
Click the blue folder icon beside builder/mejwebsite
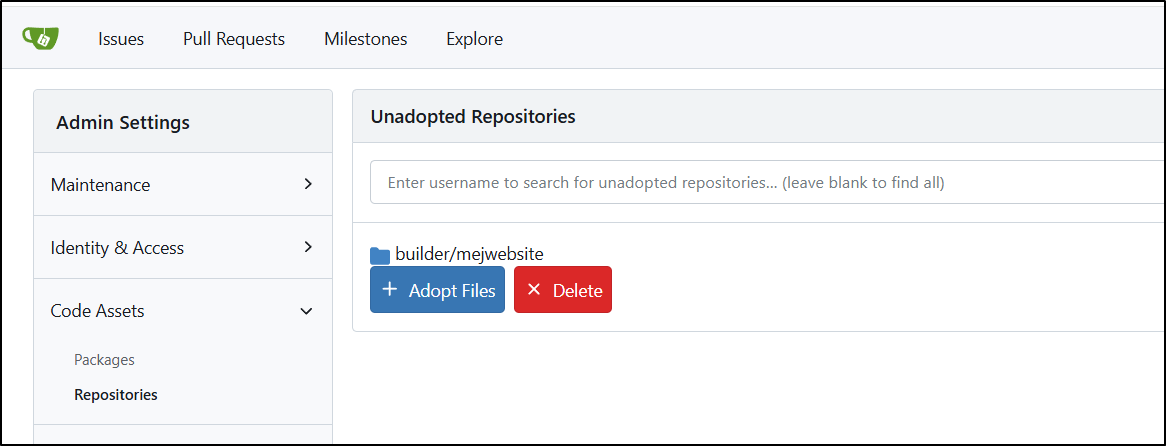pos(380,255)
